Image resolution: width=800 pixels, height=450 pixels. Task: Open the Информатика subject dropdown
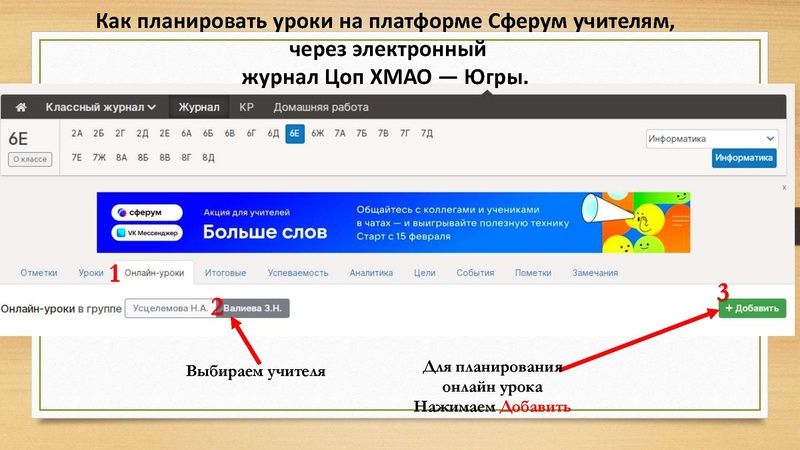[711, 139]
